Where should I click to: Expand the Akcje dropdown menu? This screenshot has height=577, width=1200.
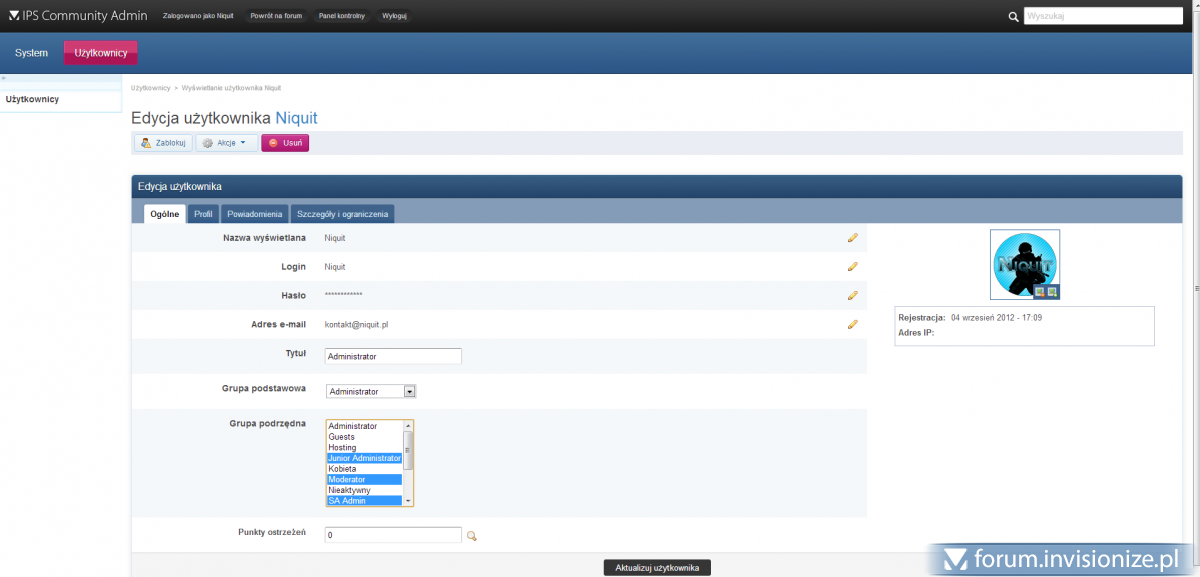click(226, 143)
